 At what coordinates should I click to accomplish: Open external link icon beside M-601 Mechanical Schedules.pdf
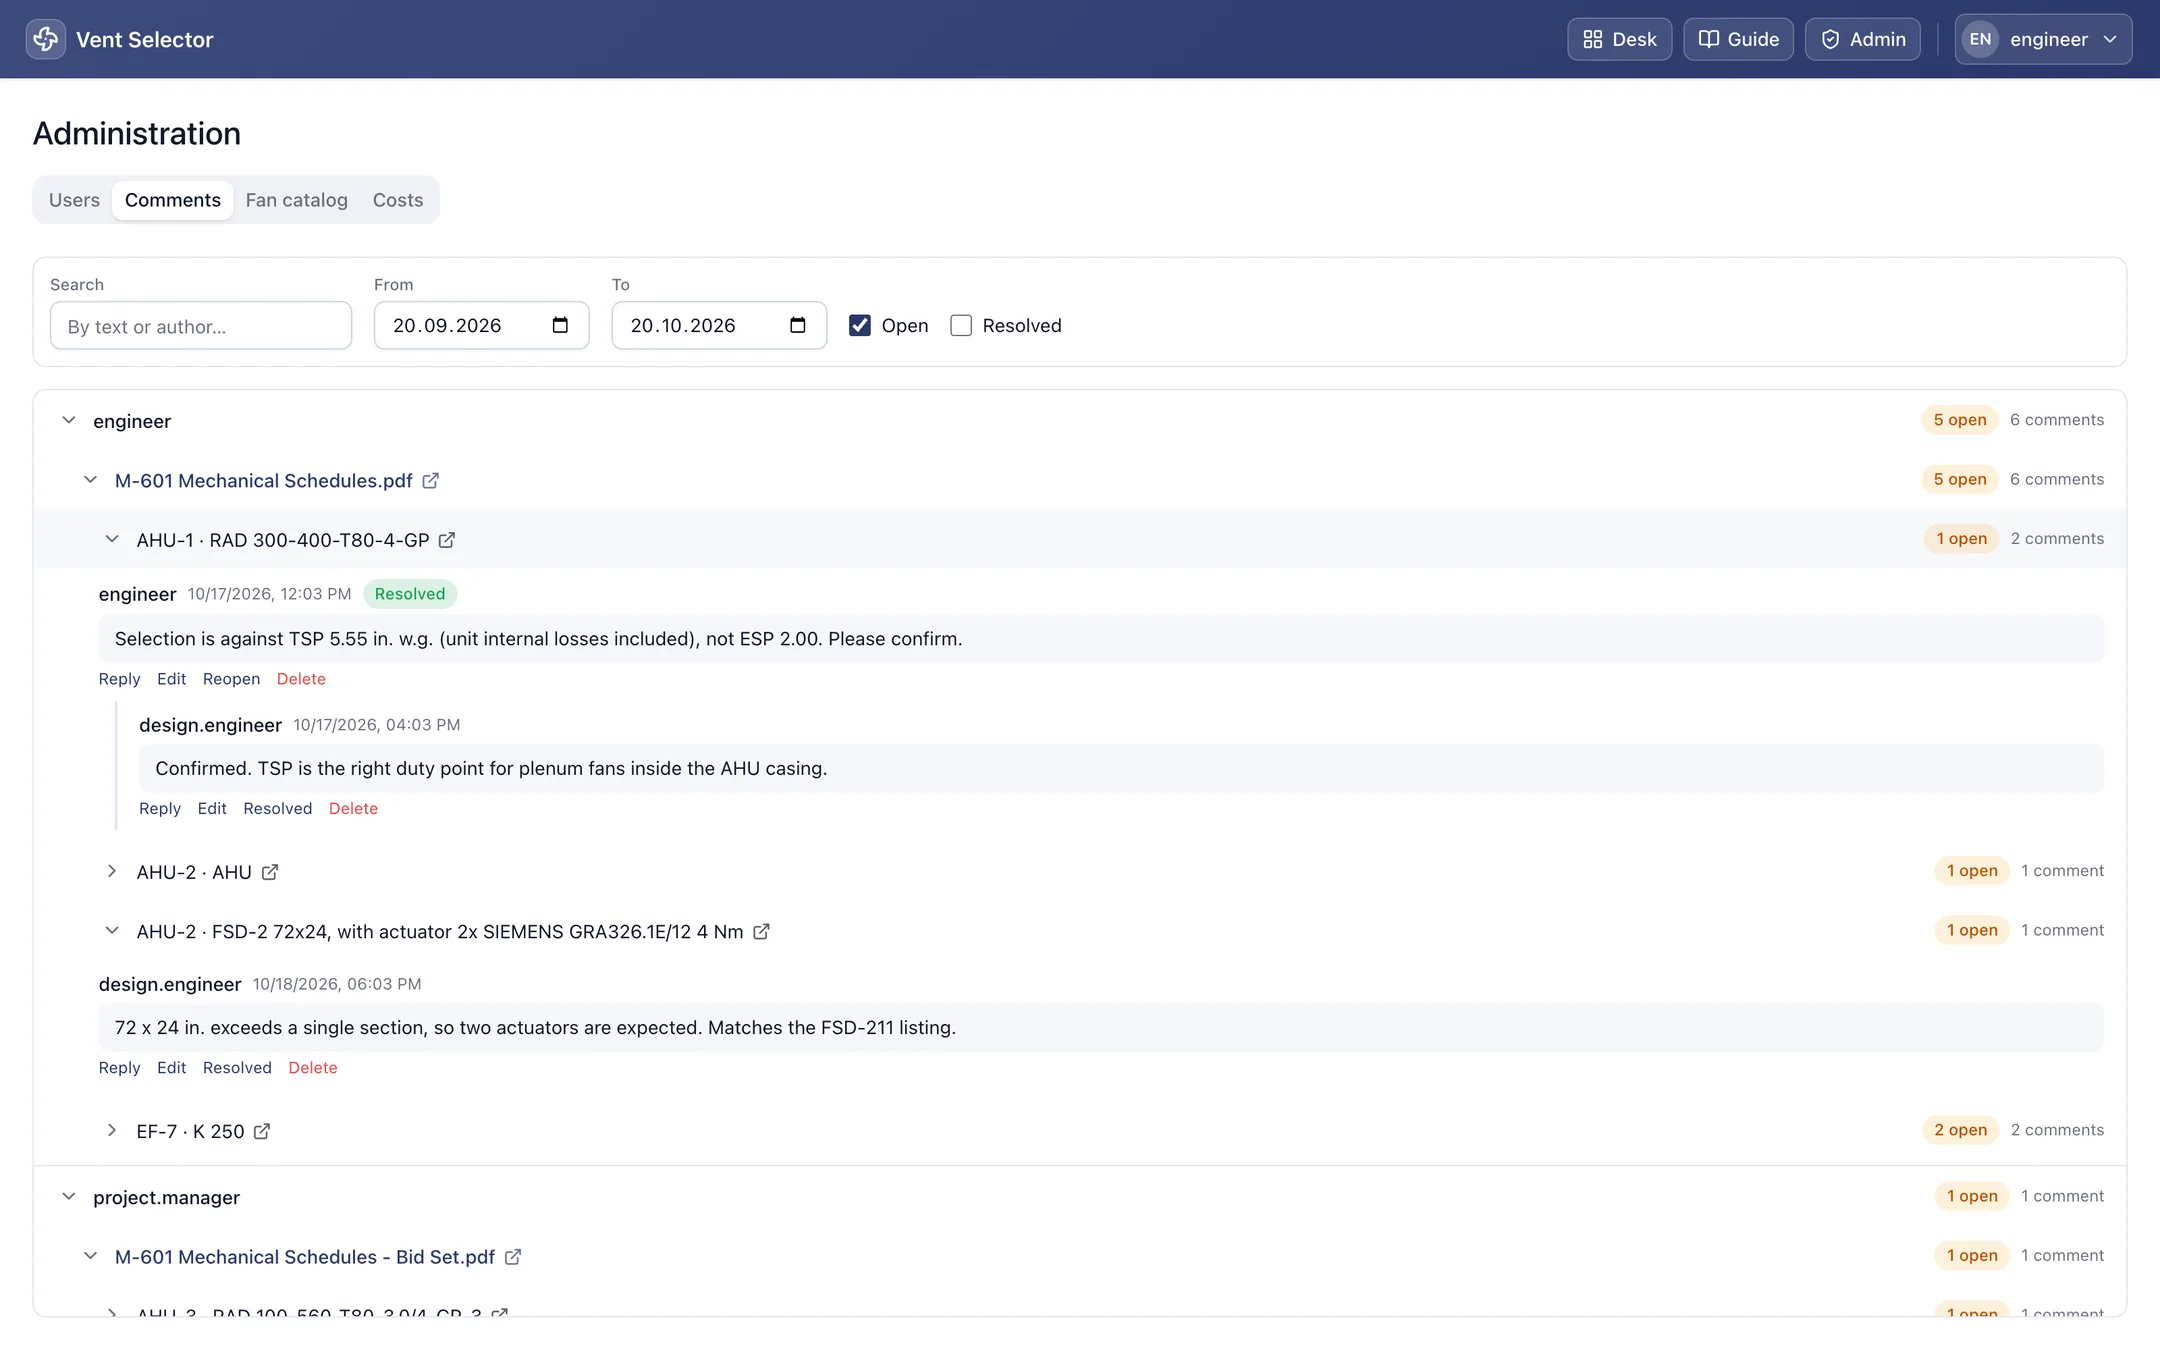[431, 481]
